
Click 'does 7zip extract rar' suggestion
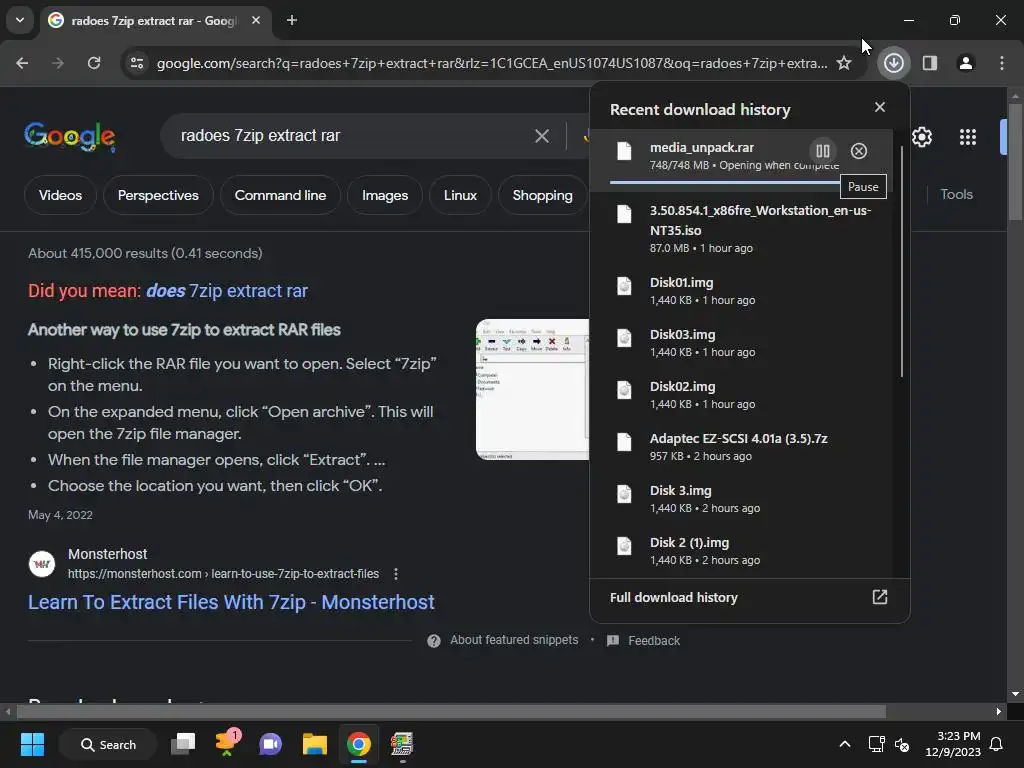[227, 291]
